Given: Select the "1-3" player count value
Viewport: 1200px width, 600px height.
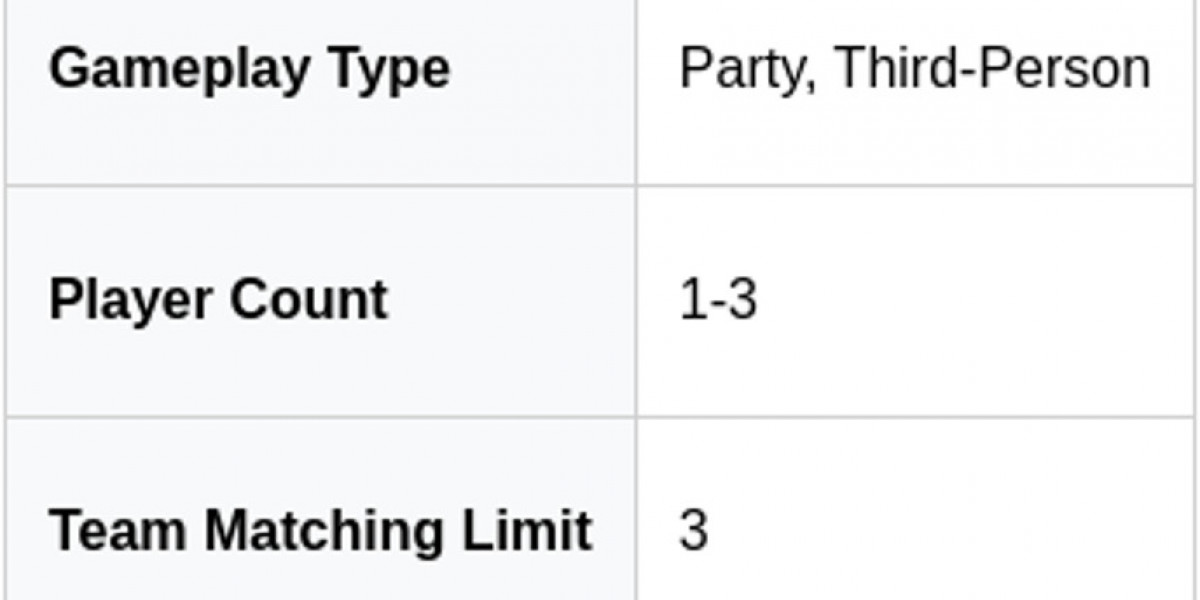Looking at the screenshot, I should (718, 300).
